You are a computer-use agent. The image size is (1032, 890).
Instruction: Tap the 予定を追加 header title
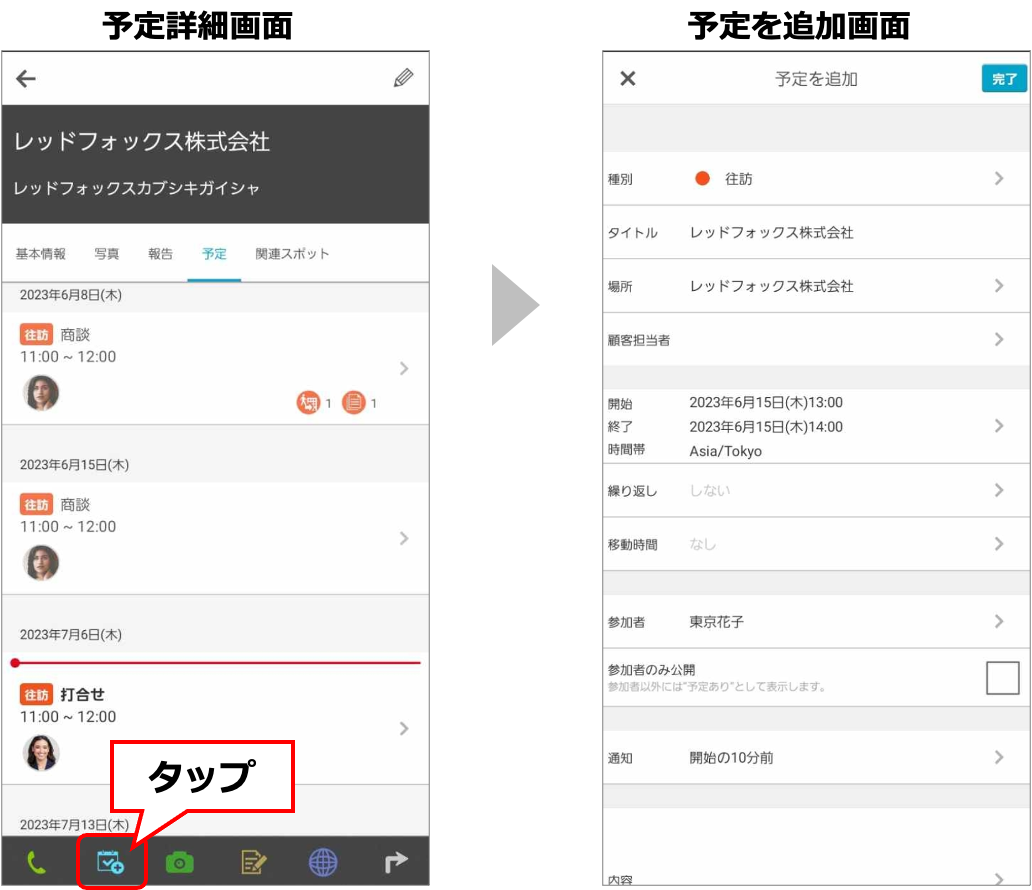click(x=816, y=79)
